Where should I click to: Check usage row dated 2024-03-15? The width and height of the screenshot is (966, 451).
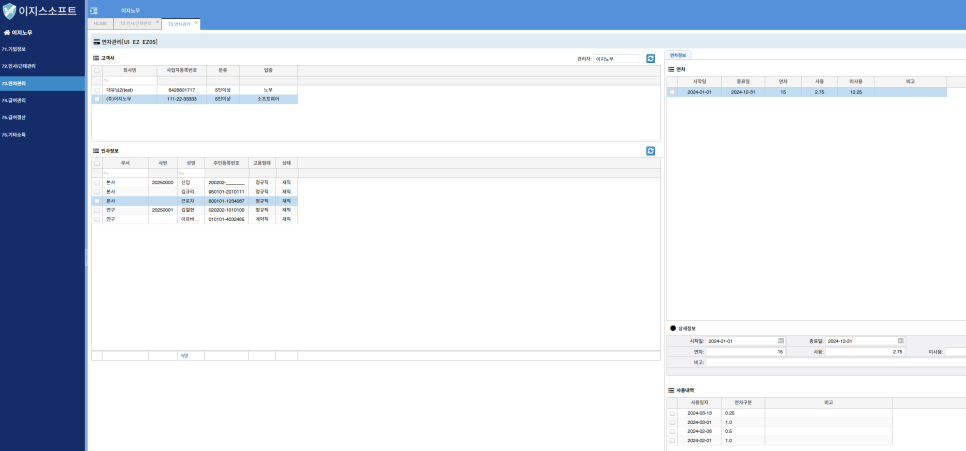(x=672, y=413)
